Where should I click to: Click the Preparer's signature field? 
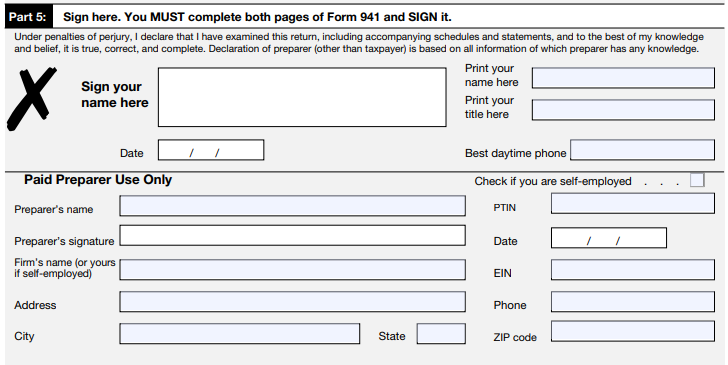(x=292, y=235)
